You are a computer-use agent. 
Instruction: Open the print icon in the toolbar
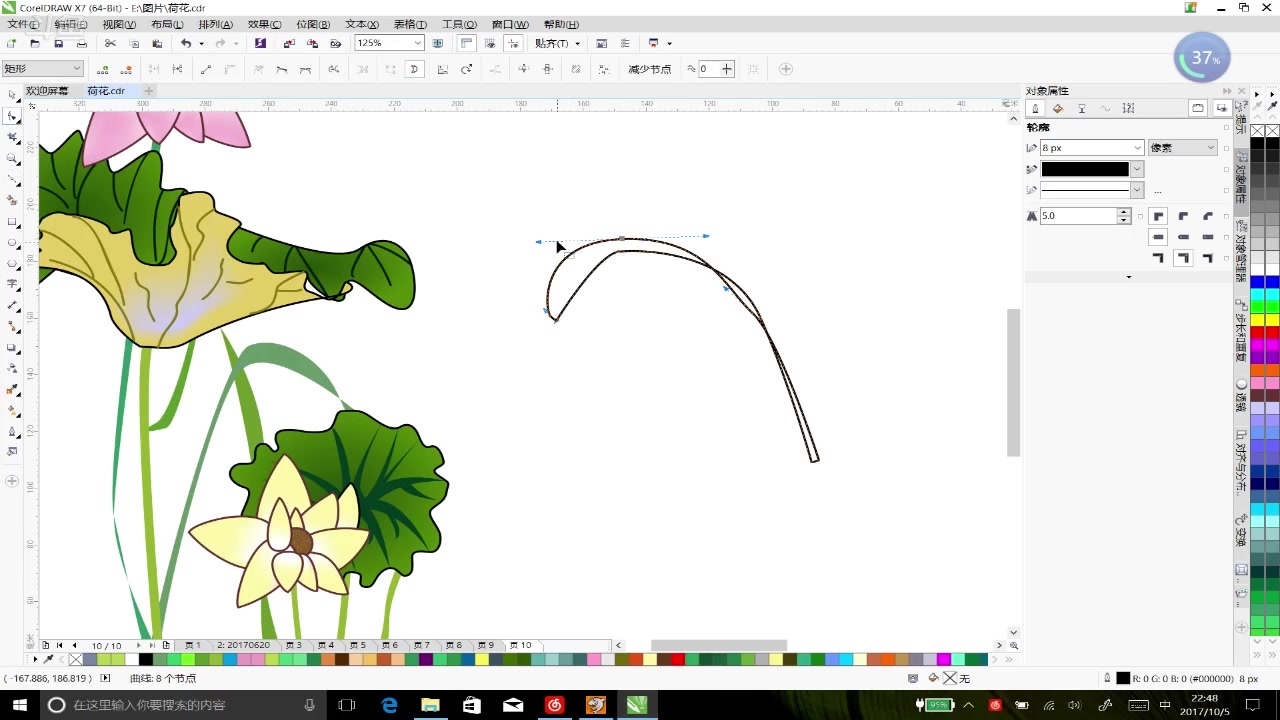(82, 44)
